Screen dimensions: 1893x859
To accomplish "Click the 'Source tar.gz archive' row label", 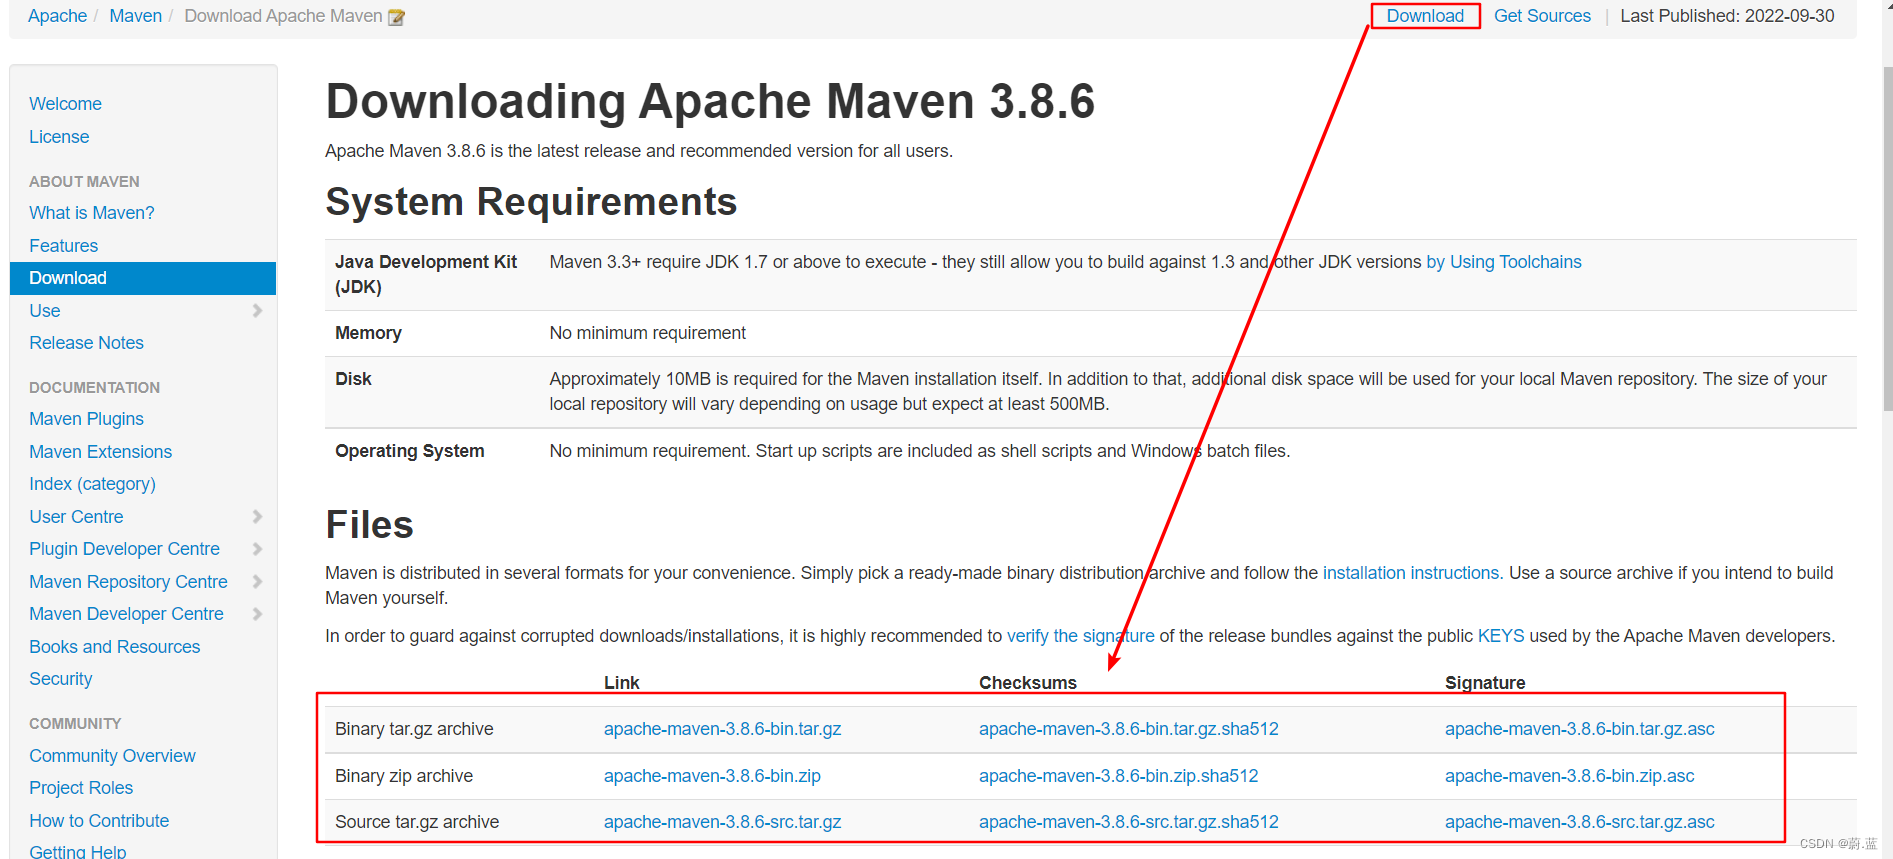I will [x=417, y=822].
